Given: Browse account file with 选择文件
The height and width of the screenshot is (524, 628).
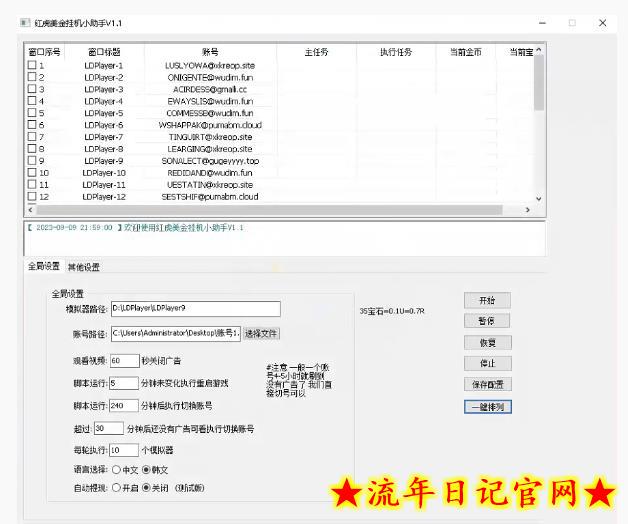Looking at the screenshot, I should coord(261,333).
